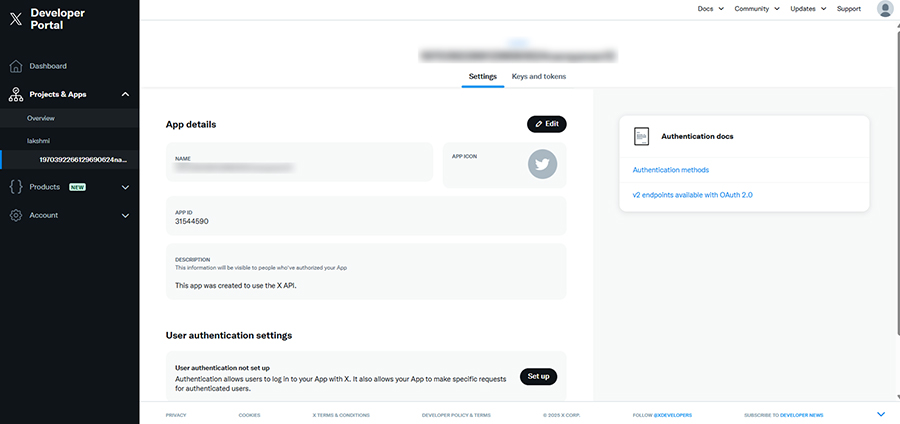
Task: Switch to the Keys and tokens tab
Action: [x=539, y=76]
